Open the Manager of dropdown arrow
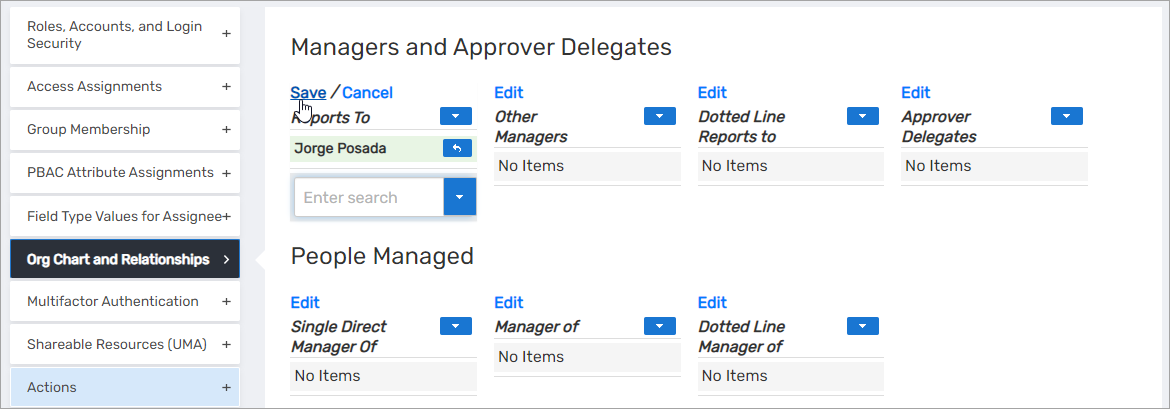The width and height of the screenshot is (1170, 409). click(x=660, y=326)
